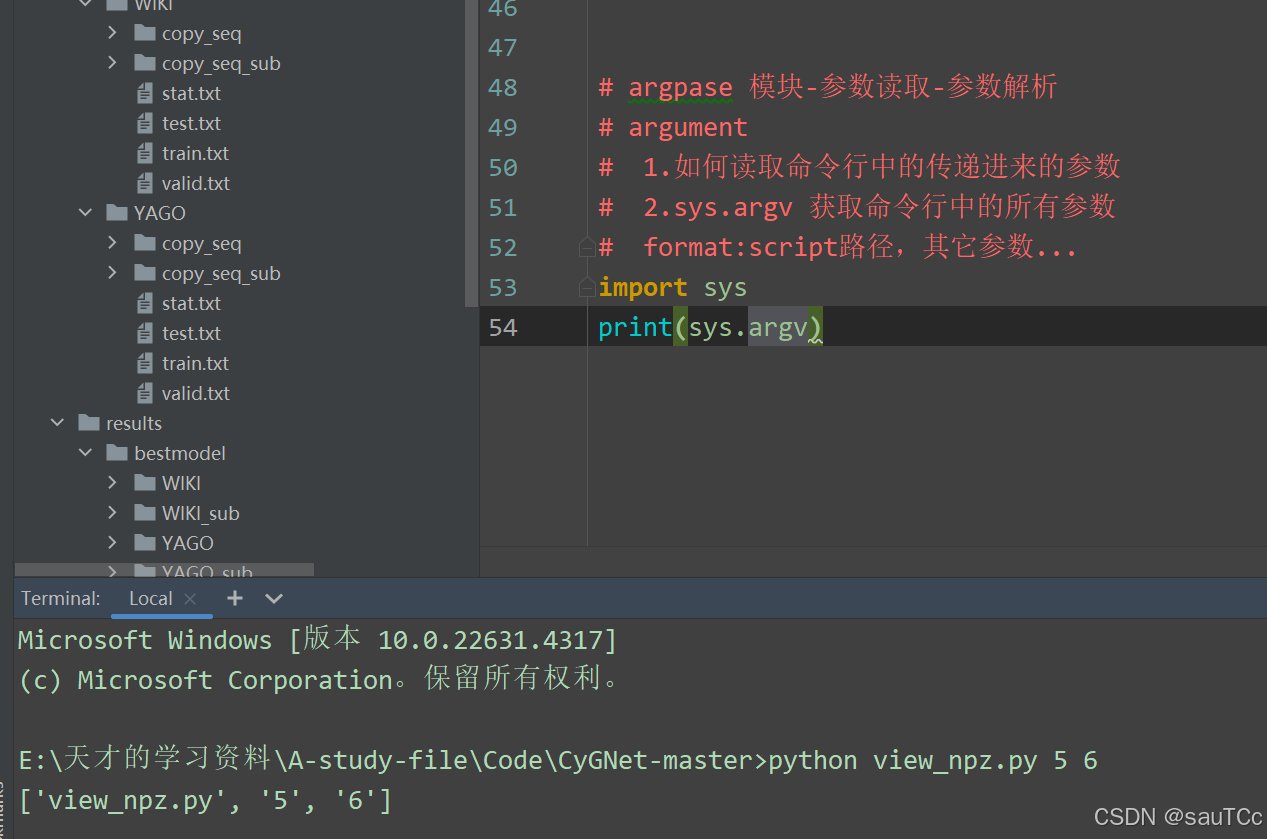Expand YAGO folder inside bestmodel
The width and height of the screenshot is (1267, 839).
coord(113,543)
